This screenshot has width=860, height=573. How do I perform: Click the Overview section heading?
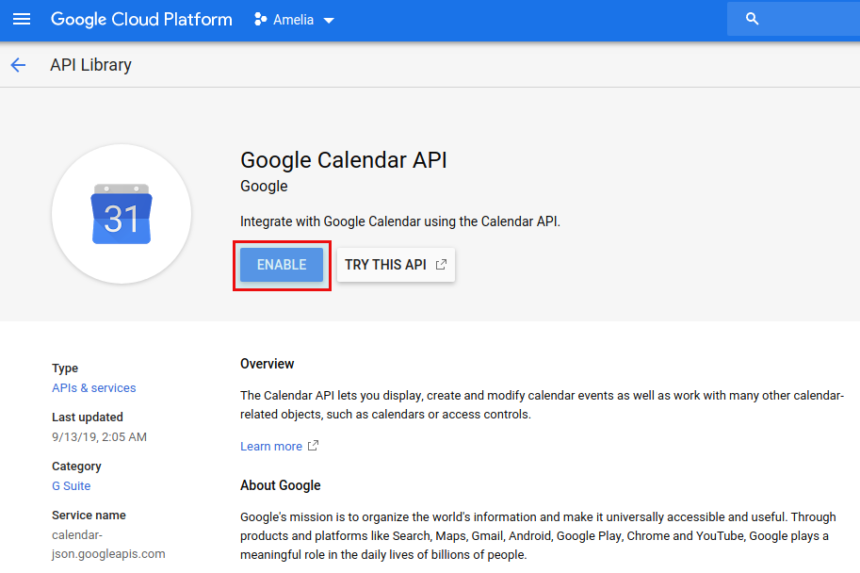[x=267, y=364]
